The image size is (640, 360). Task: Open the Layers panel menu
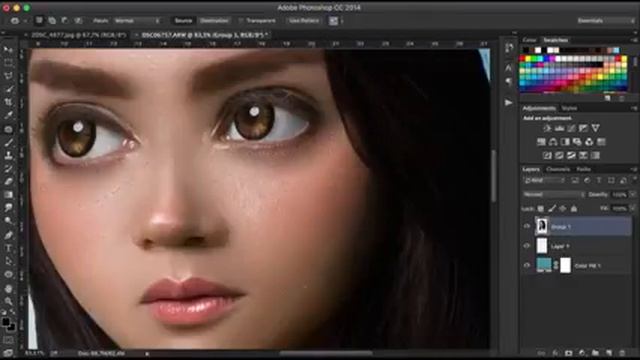click(x=634, y=169)
